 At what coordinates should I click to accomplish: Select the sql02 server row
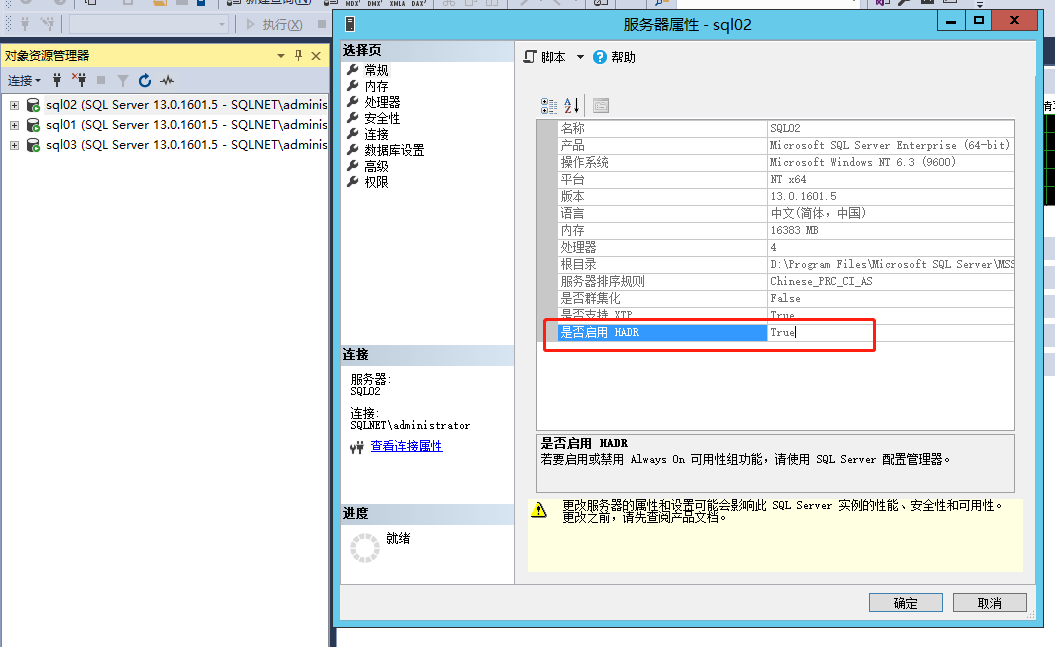pyautogui.click(x=186, y=105)
